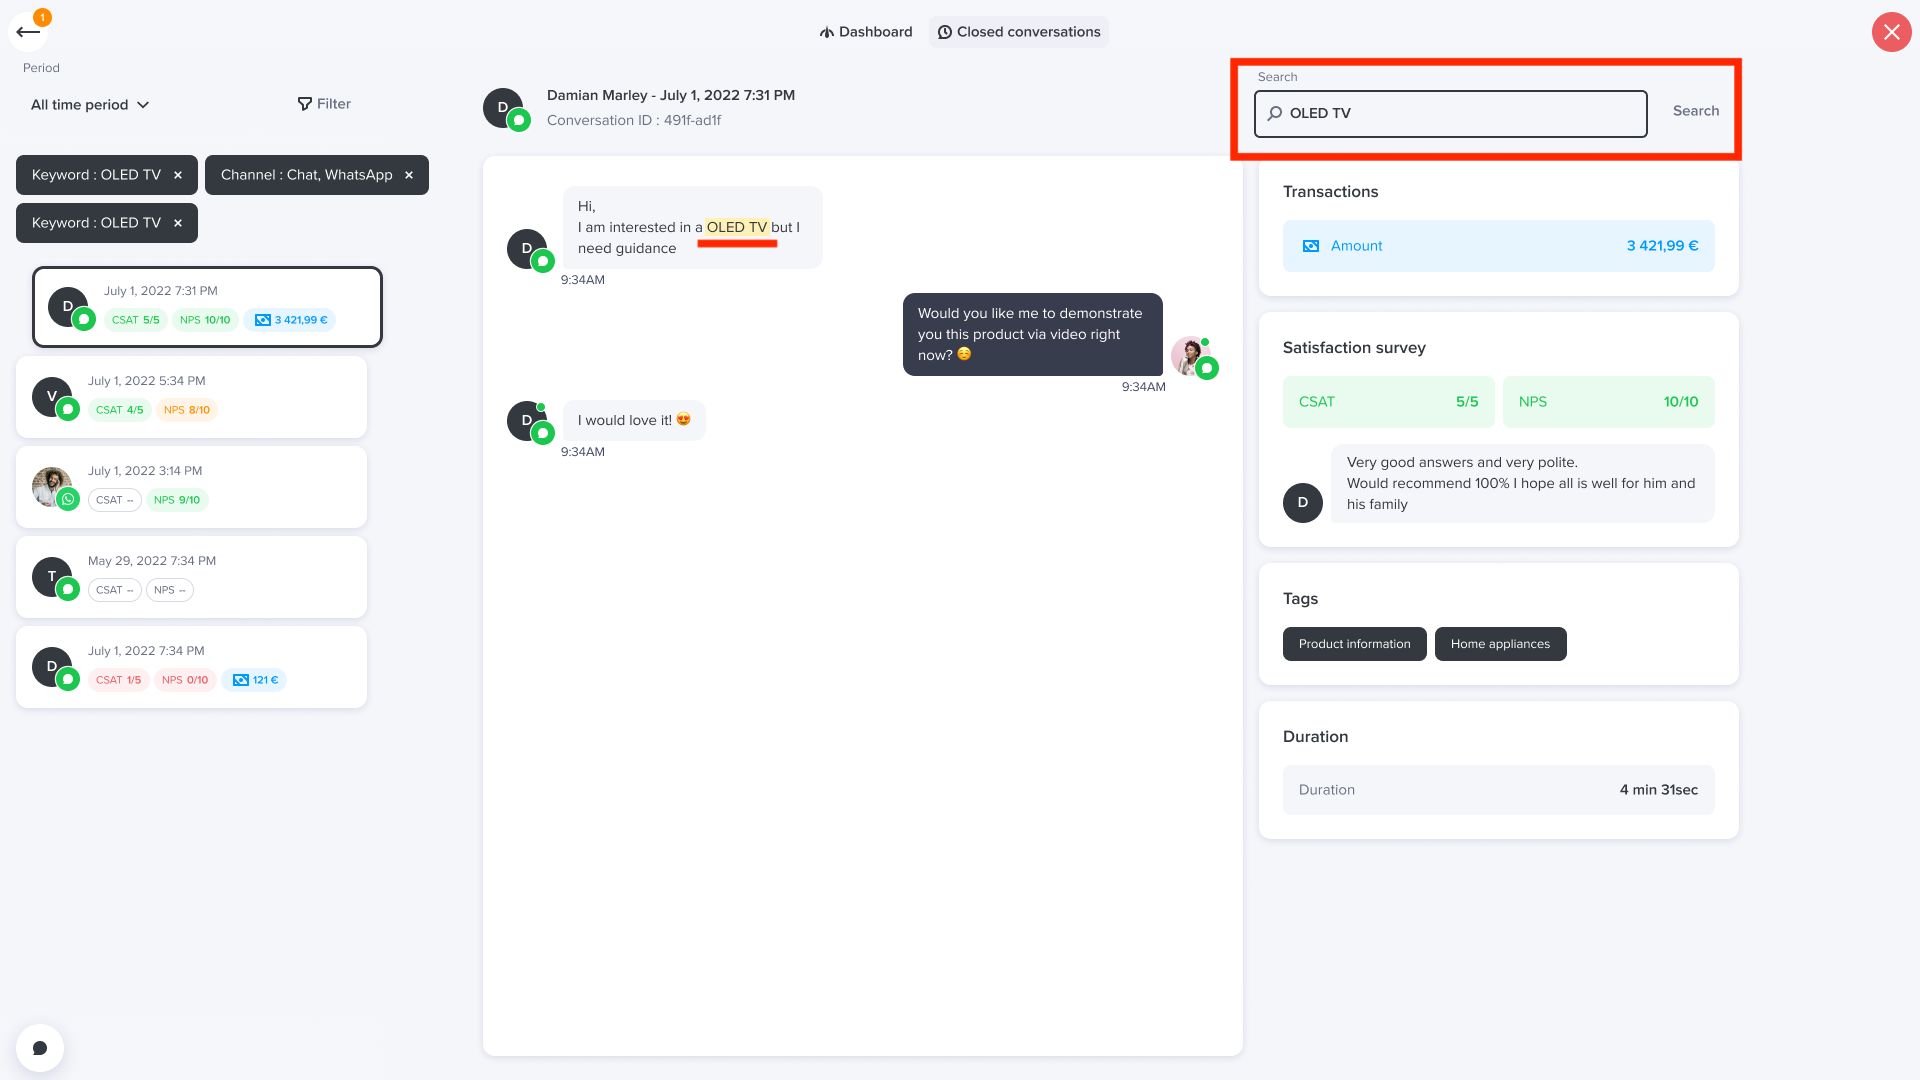Open the July 1, 2022 5:34 PM conversation
This screenshot has height=1080, width=1920.
[x=191, y=397]
